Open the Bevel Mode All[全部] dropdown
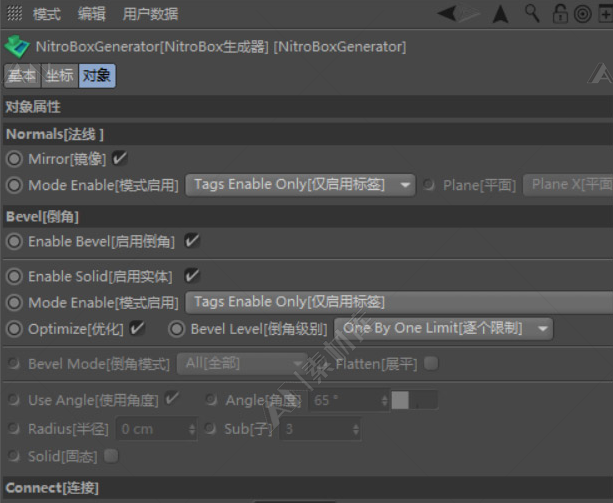The image size is (613, 503). click(242, 363)
